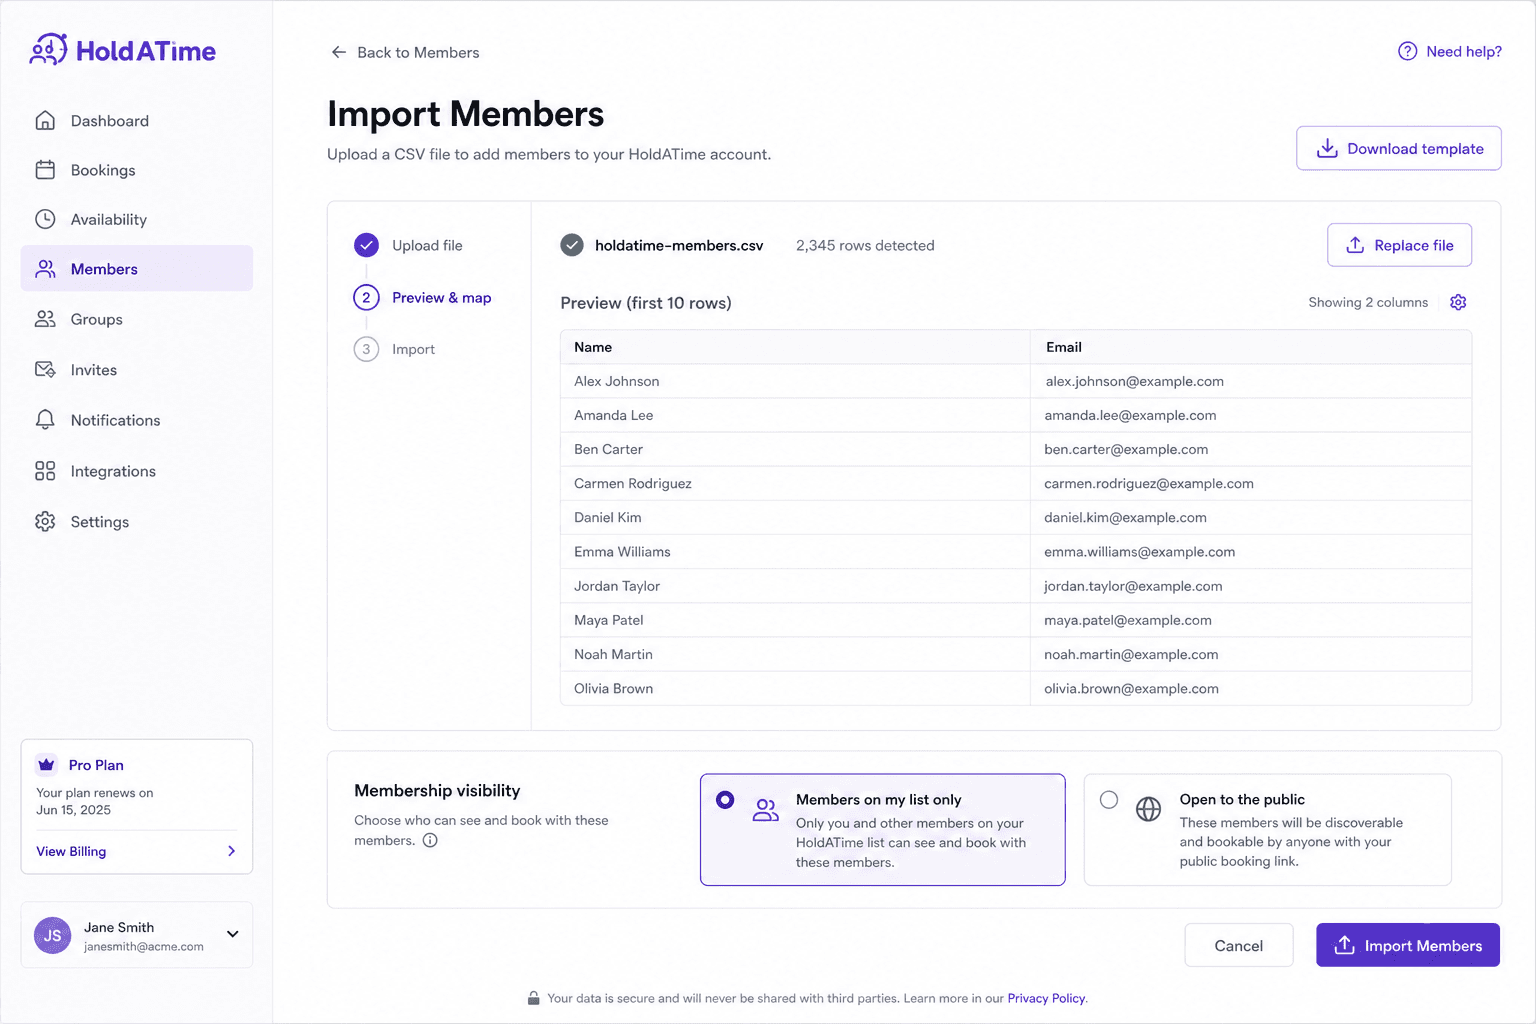Open View Billing link
The image size is (1536, 1024).
71,851
